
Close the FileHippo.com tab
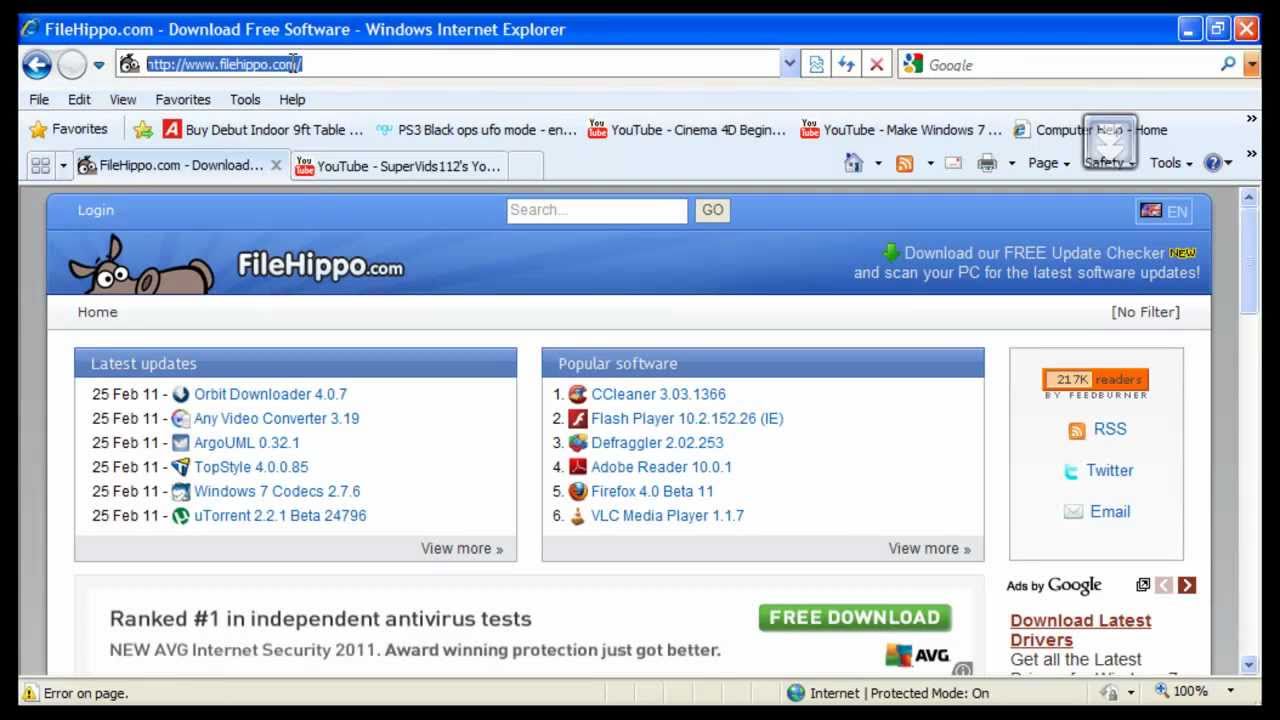coord(277,165)
